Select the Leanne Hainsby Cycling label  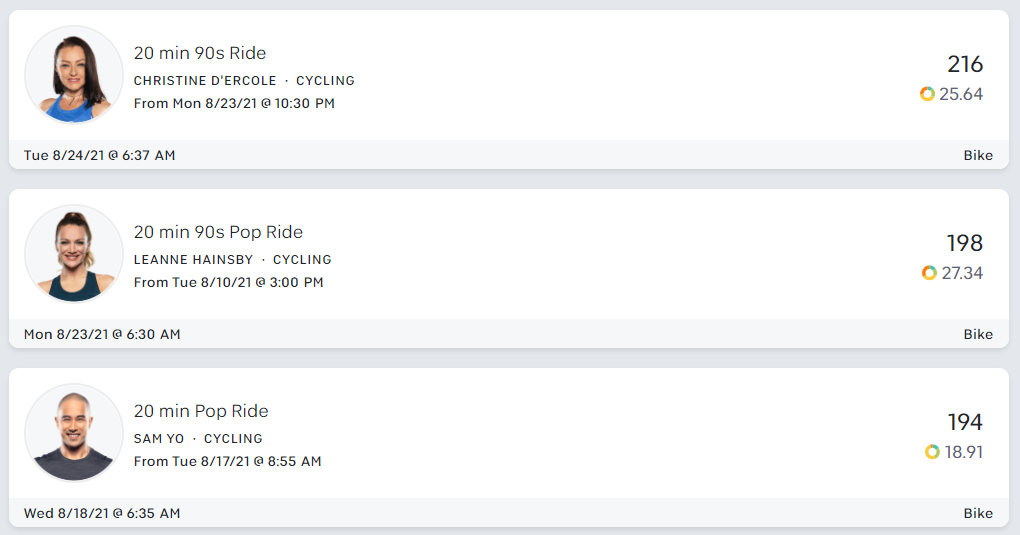[x=232, y=260]
